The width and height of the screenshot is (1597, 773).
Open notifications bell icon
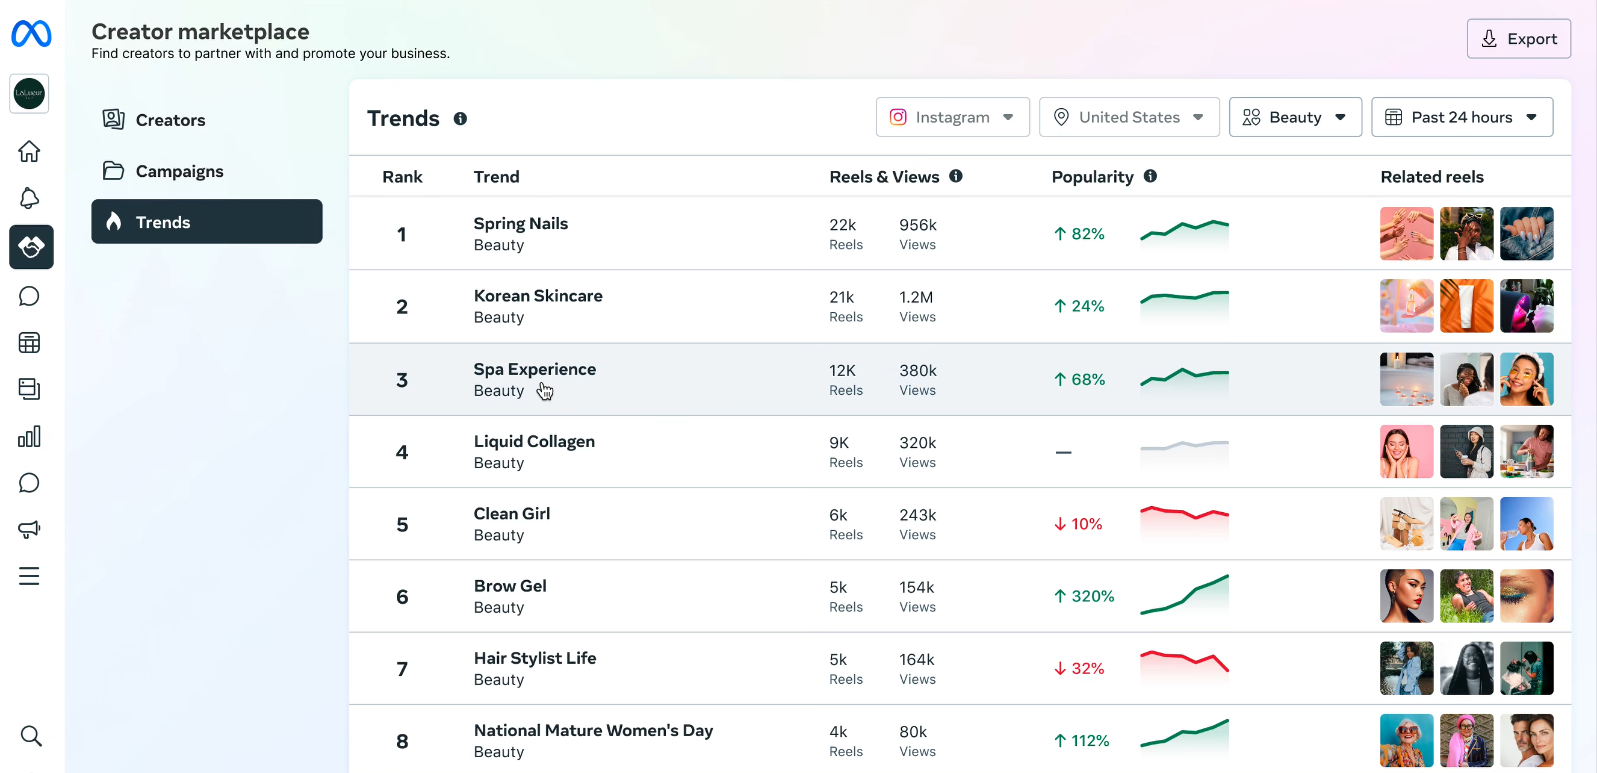pyautogui.click(x=30, y=198)
